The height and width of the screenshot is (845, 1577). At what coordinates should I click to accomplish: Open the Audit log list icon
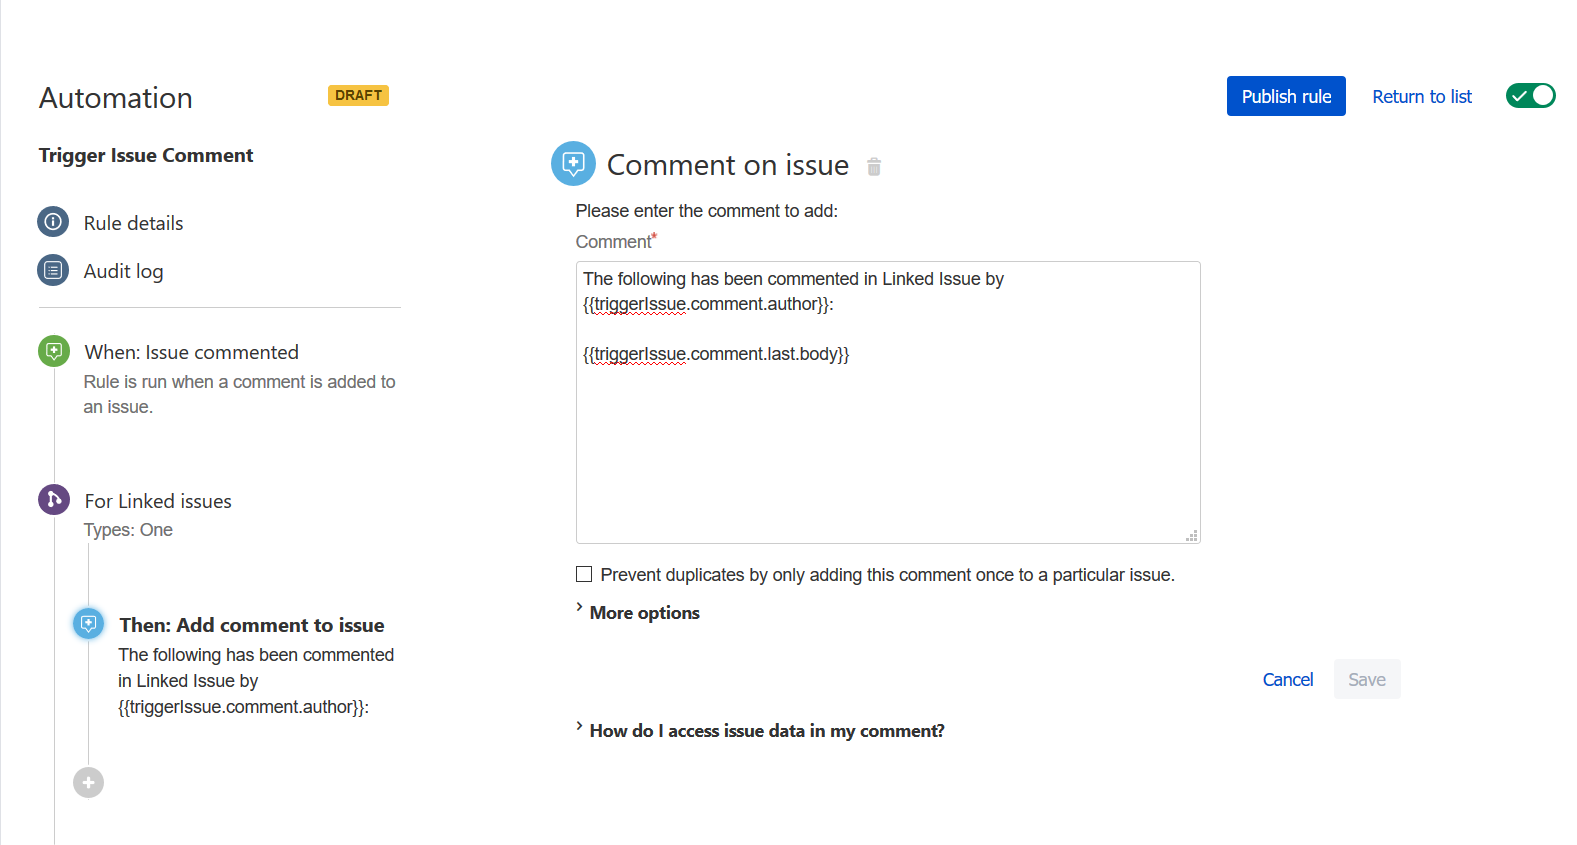[x=53, y=270]
